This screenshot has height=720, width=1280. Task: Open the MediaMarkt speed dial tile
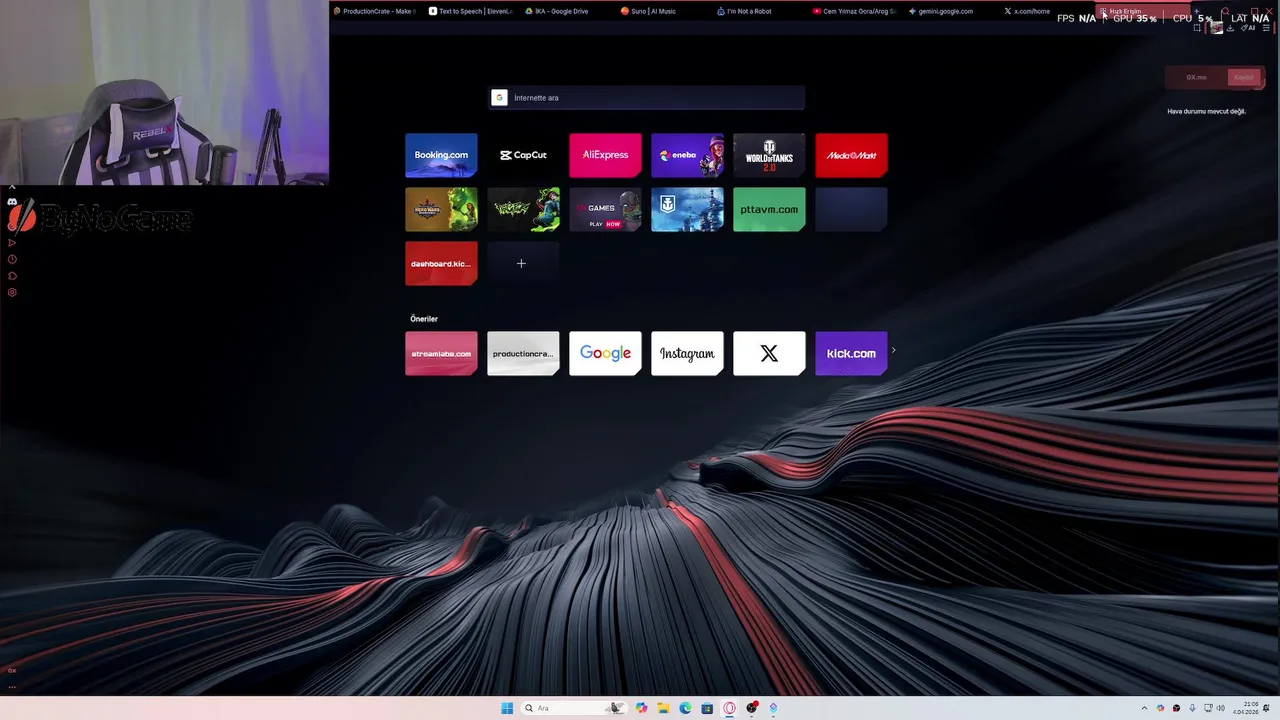pyautogui.click(x=851, y=155)
